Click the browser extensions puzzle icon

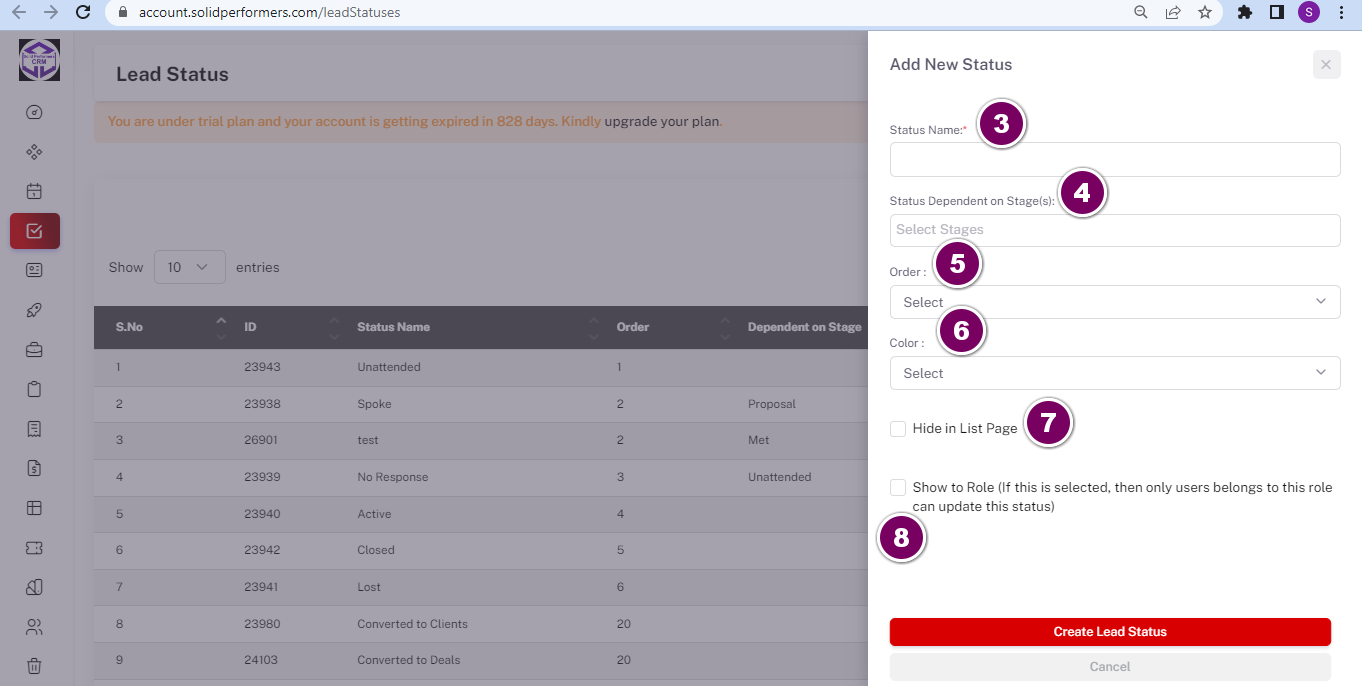(x=1245, y=13)
